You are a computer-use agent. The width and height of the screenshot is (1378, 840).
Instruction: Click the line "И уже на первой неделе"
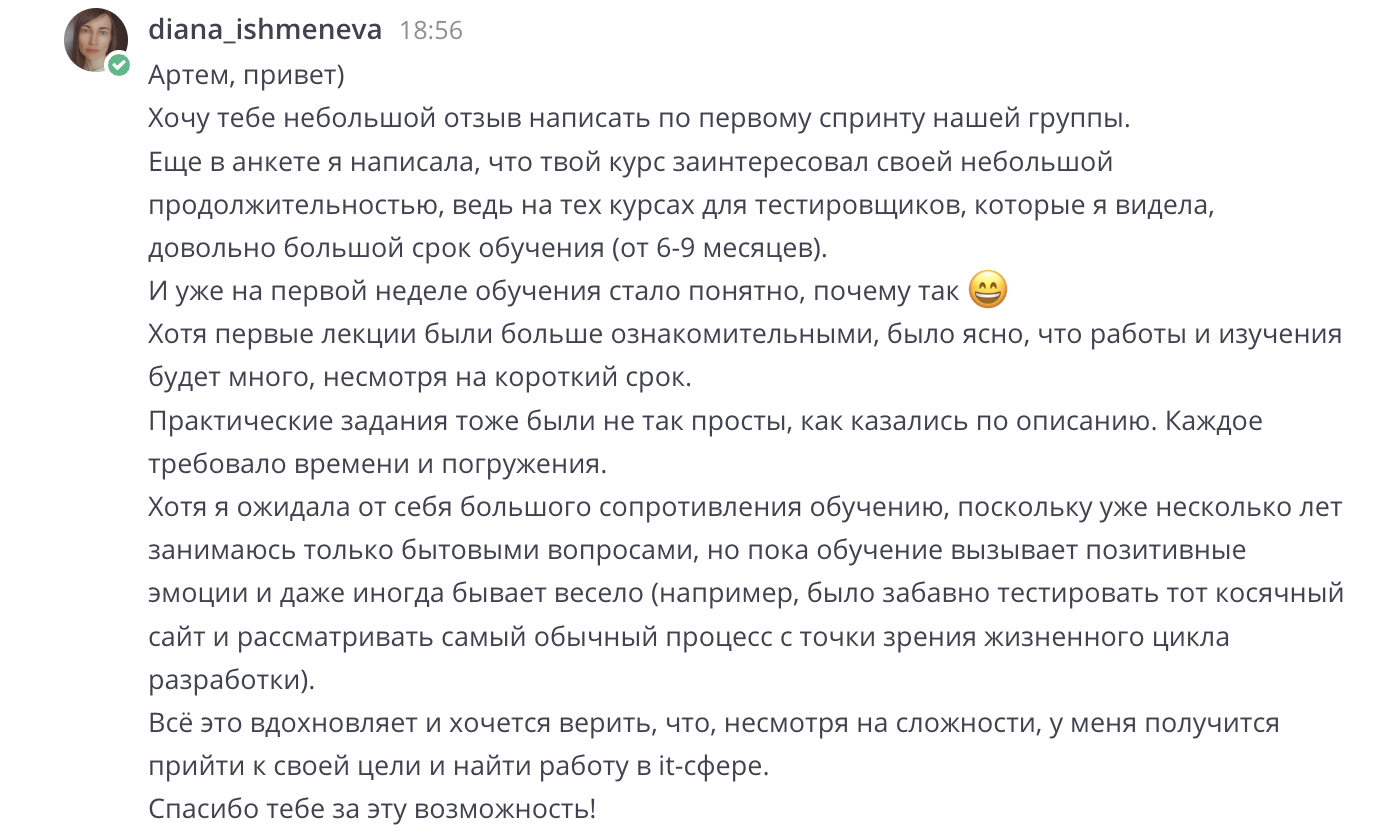[x=554, y=291]
